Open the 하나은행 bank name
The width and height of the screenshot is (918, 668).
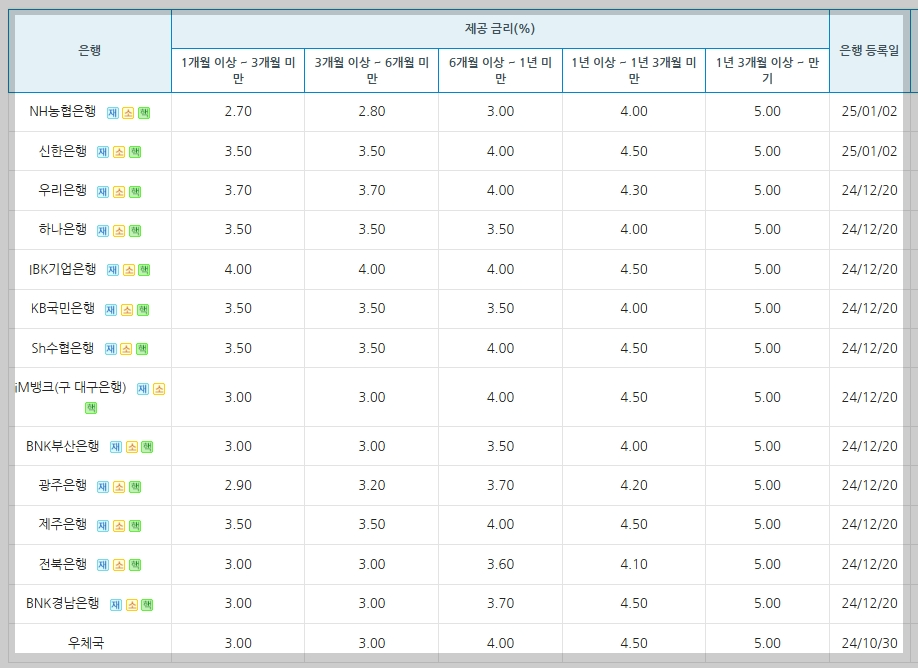pos(63,229)
